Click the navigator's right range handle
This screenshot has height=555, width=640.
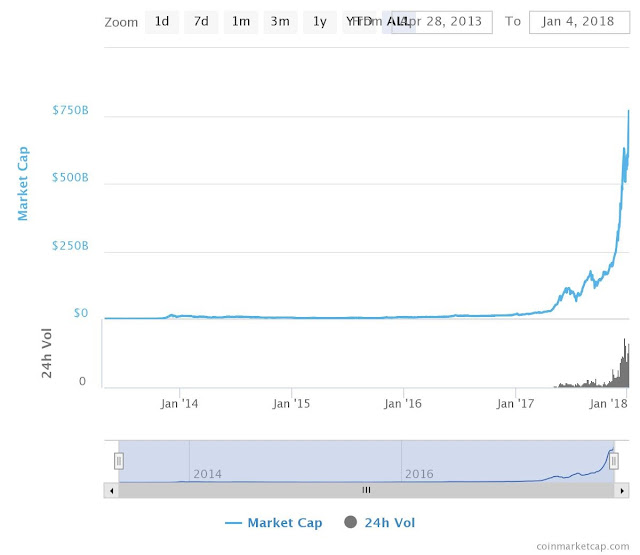tap(614, 460)
